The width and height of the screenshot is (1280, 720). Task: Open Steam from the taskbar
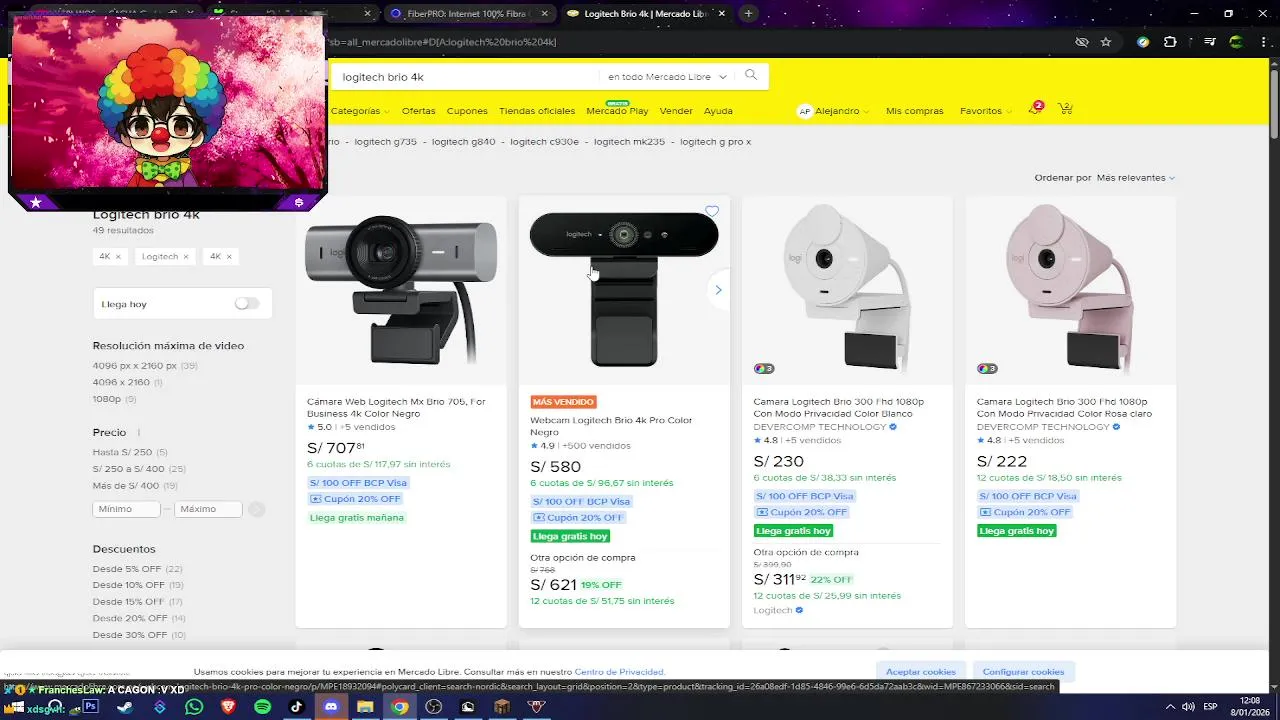[x=125, y=706]
